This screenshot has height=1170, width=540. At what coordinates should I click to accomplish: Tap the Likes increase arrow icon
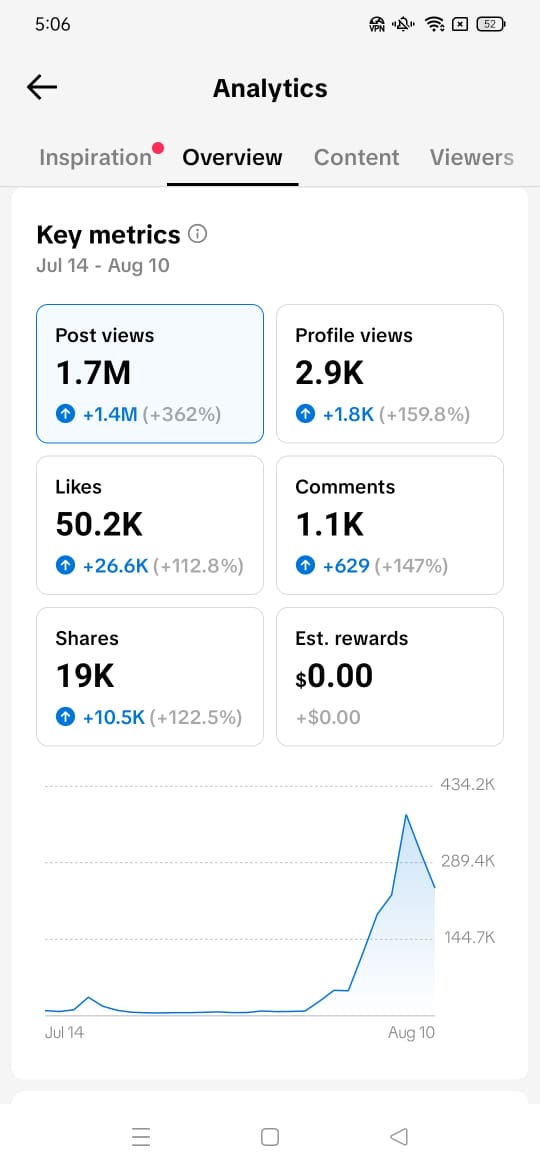[66, 566]
